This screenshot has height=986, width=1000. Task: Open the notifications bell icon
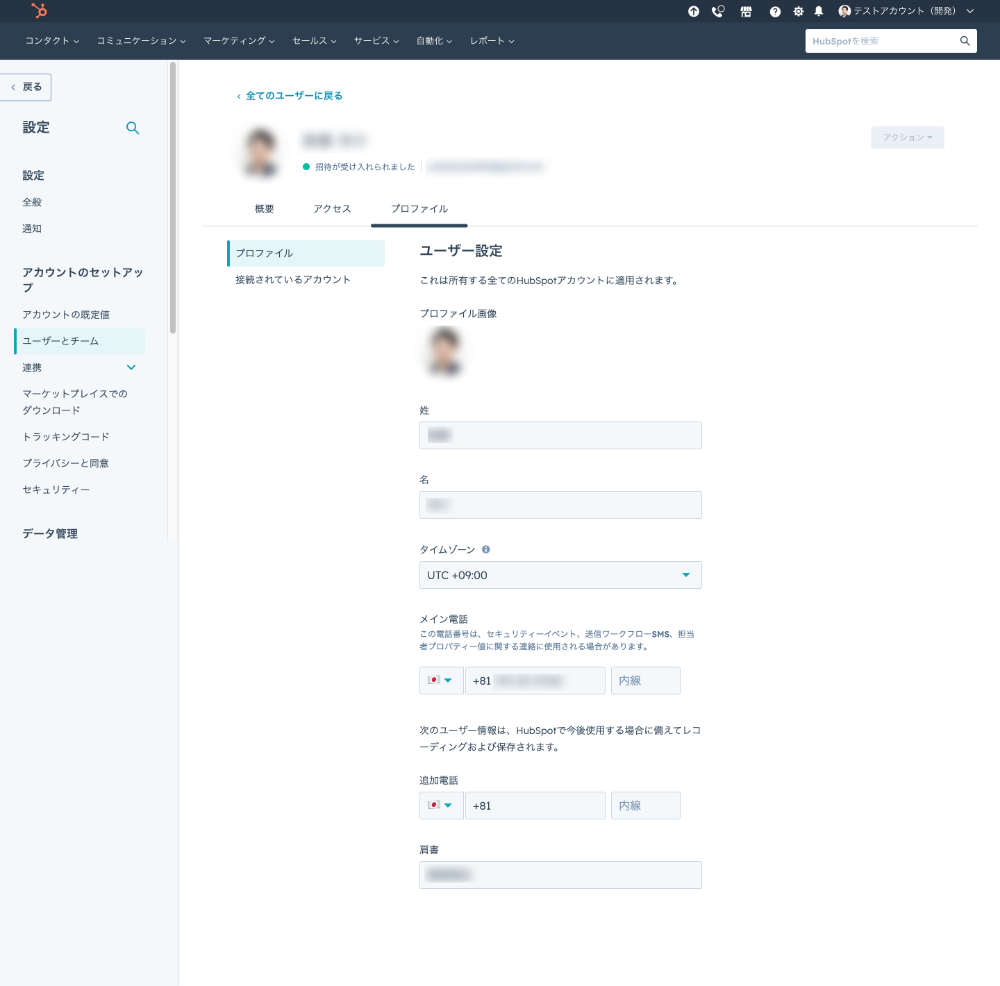(x=819, y=11)
